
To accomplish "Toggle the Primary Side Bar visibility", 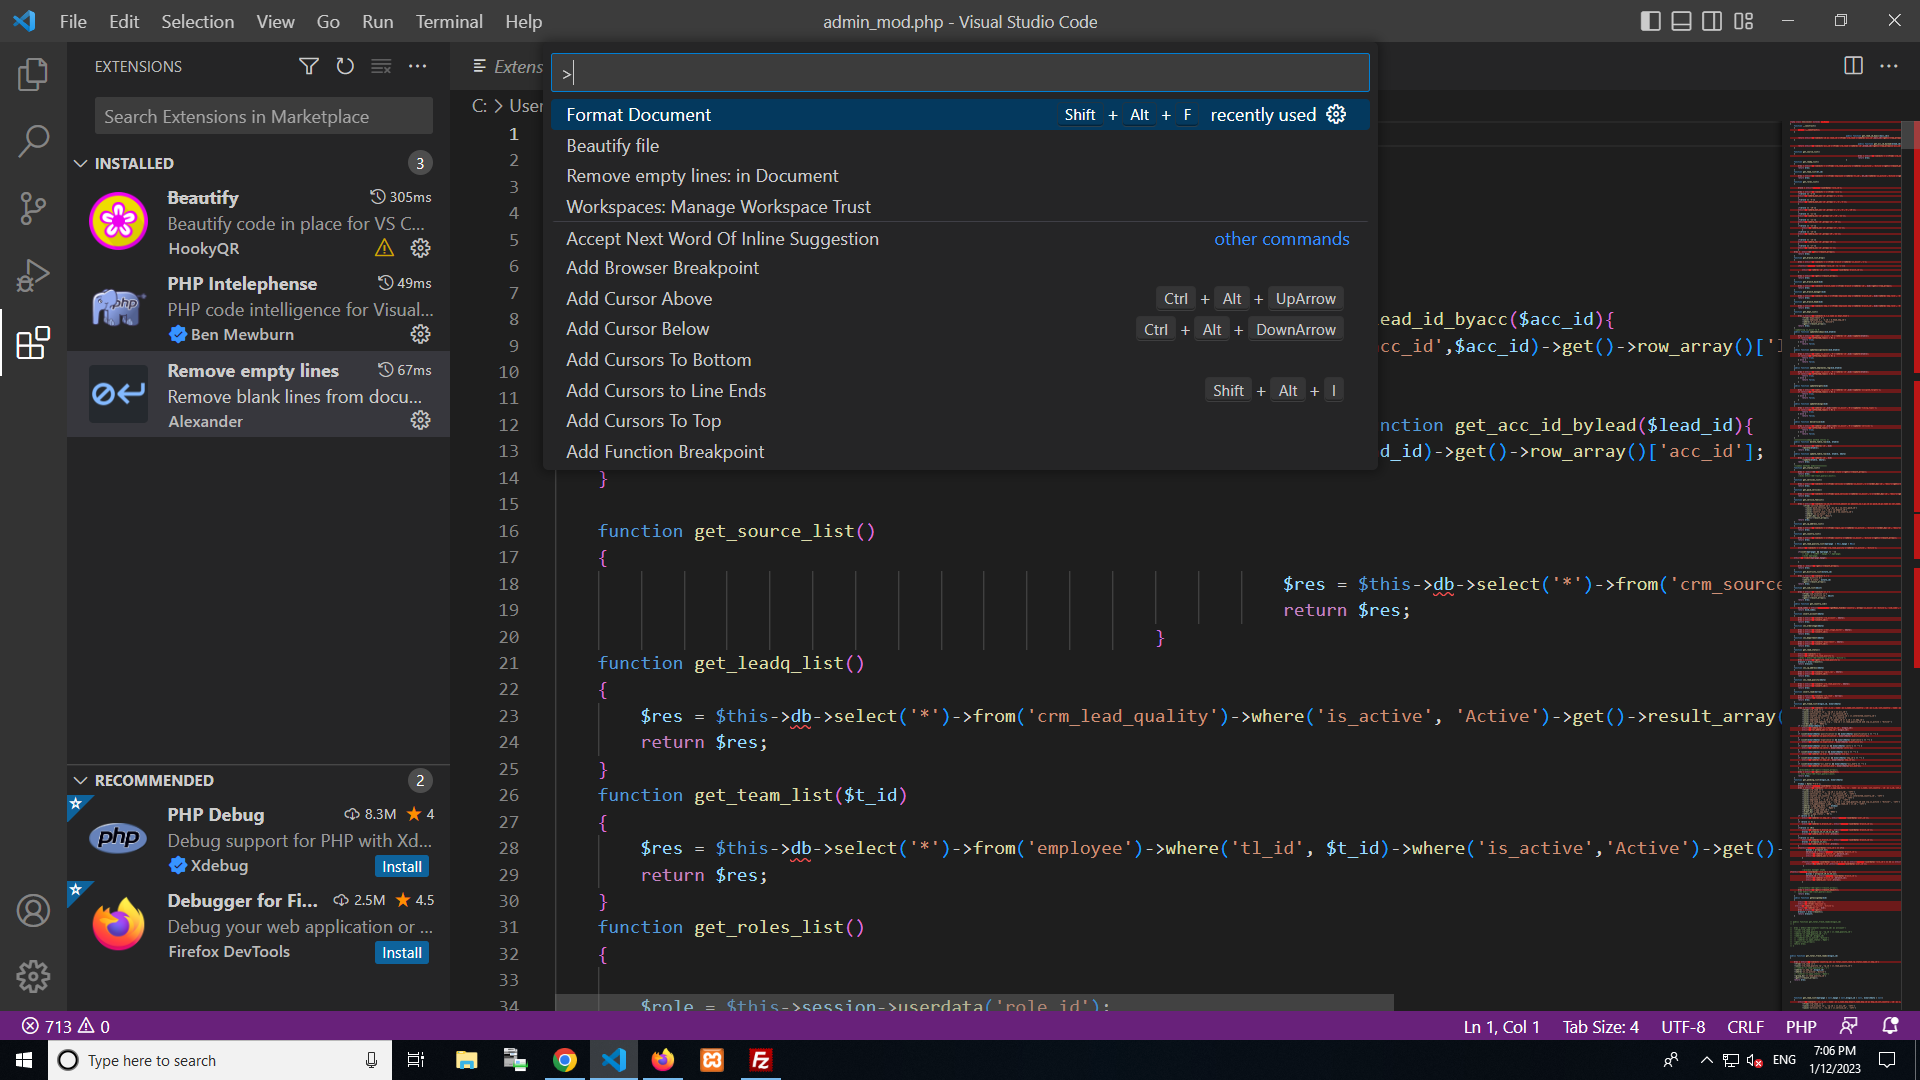I will [x=1650, y=21].
